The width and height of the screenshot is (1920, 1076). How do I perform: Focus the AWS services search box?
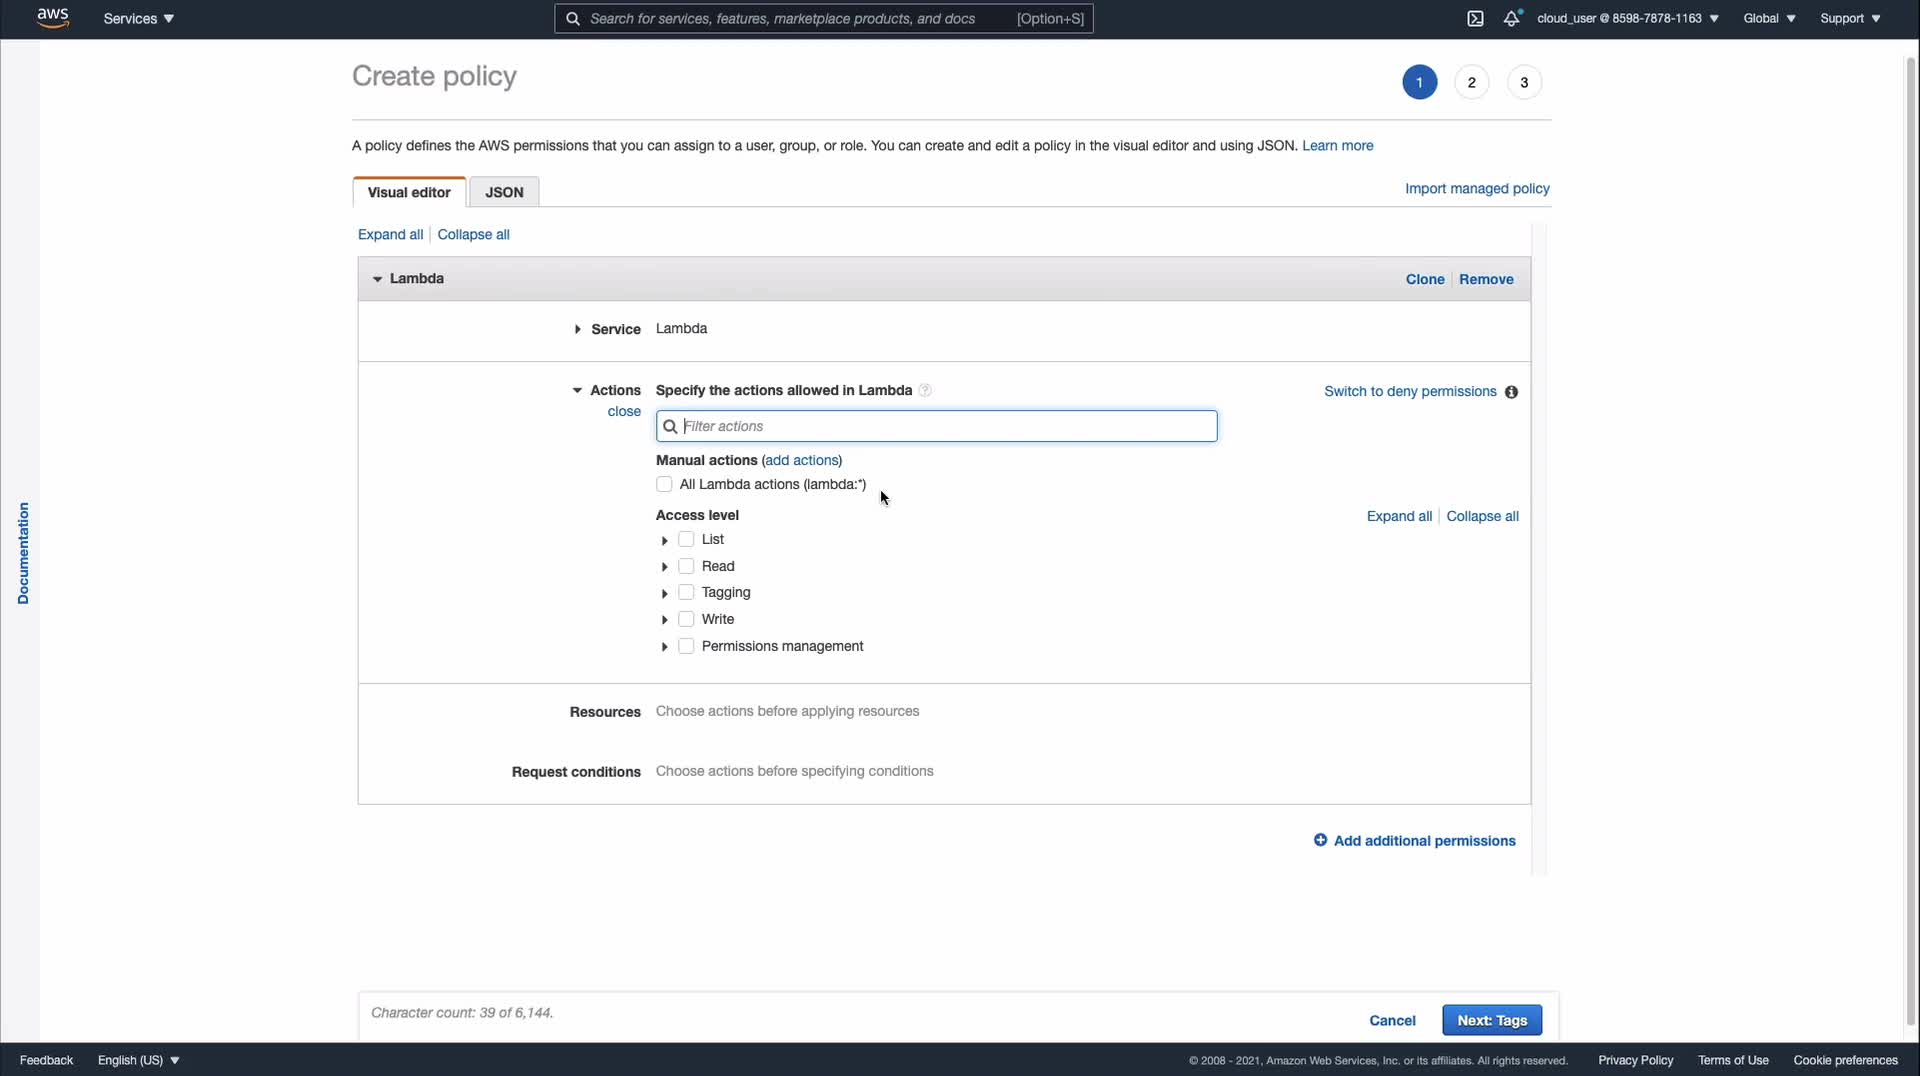coord(824,18)
